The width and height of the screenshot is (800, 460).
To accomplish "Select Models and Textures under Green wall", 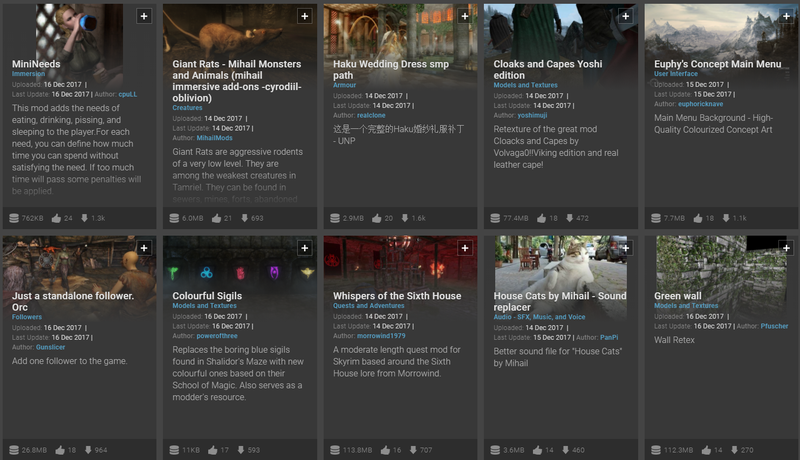I will click(686, 305).
